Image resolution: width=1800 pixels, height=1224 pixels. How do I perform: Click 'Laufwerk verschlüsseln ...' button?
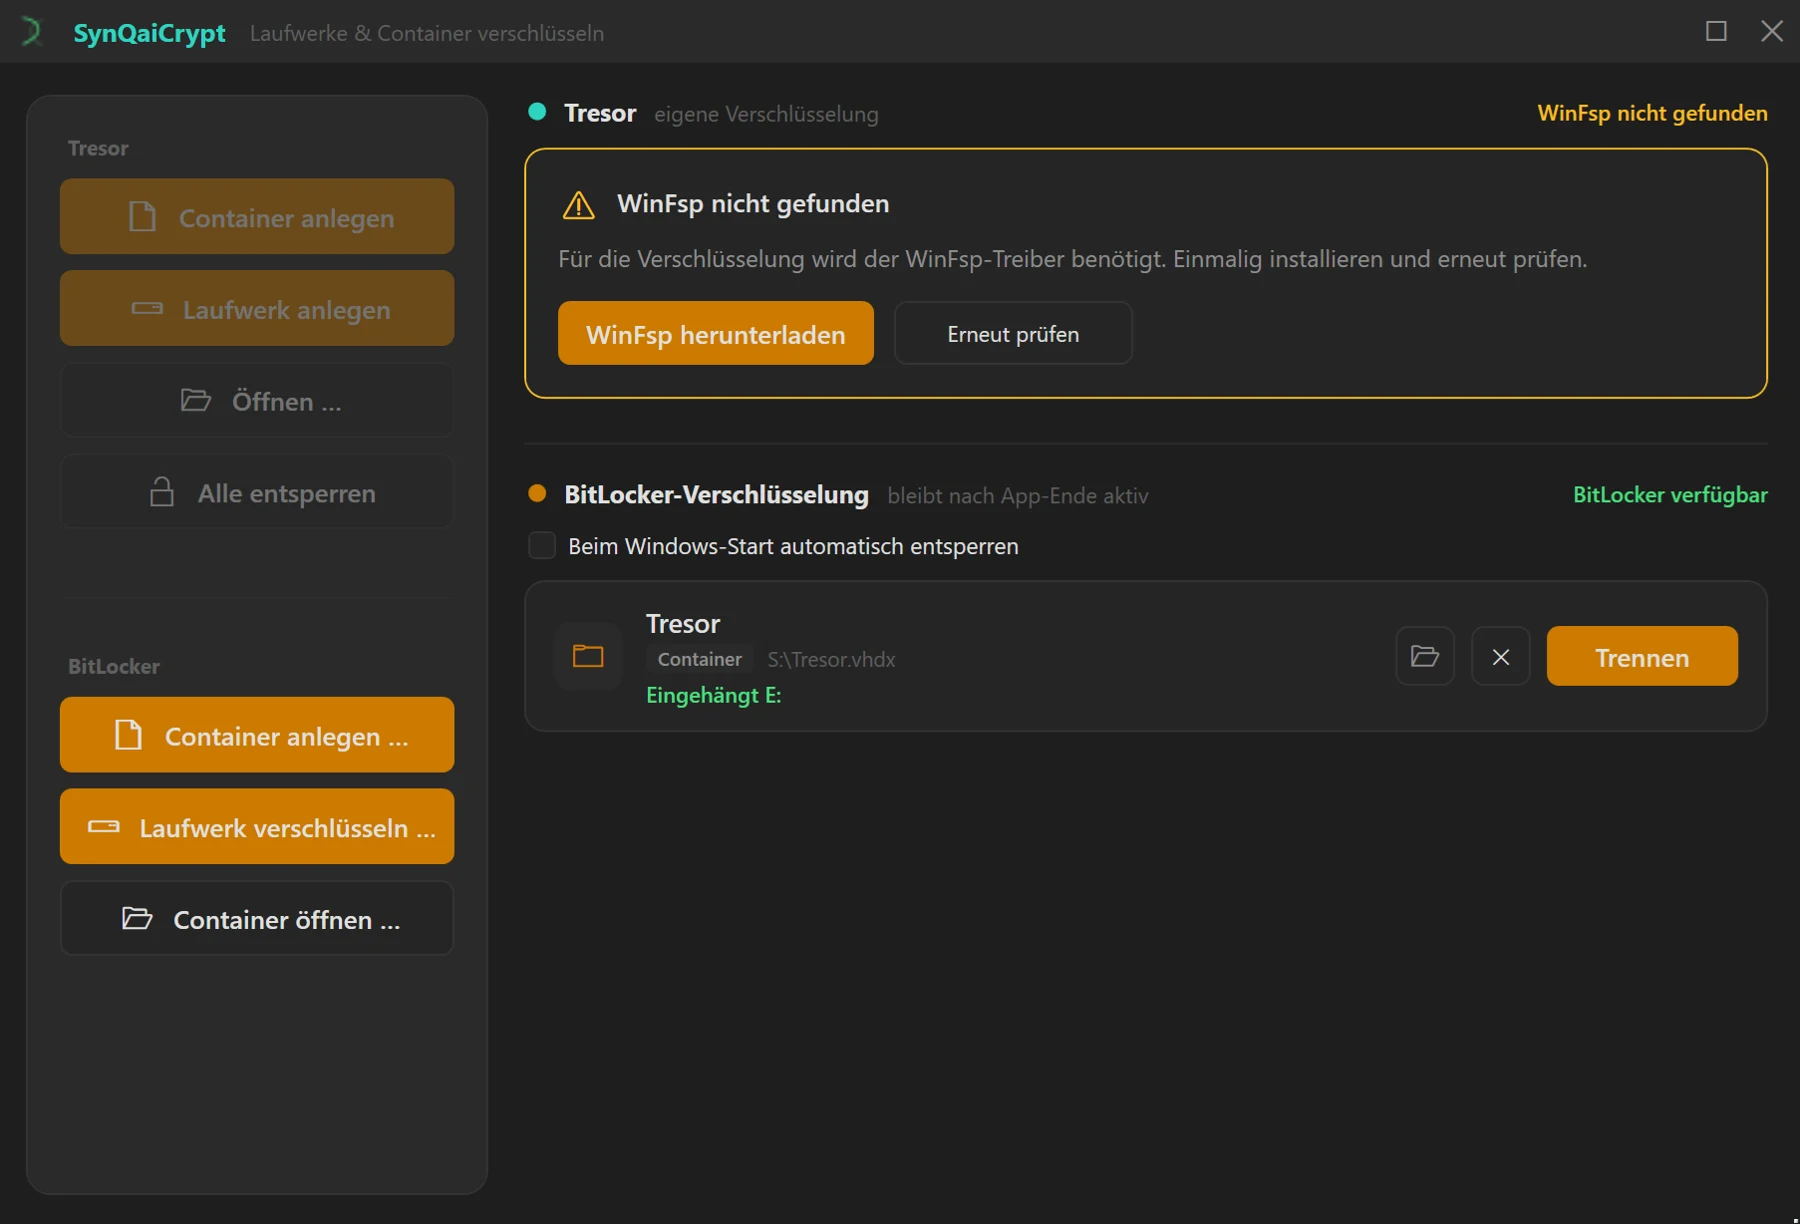257,827
